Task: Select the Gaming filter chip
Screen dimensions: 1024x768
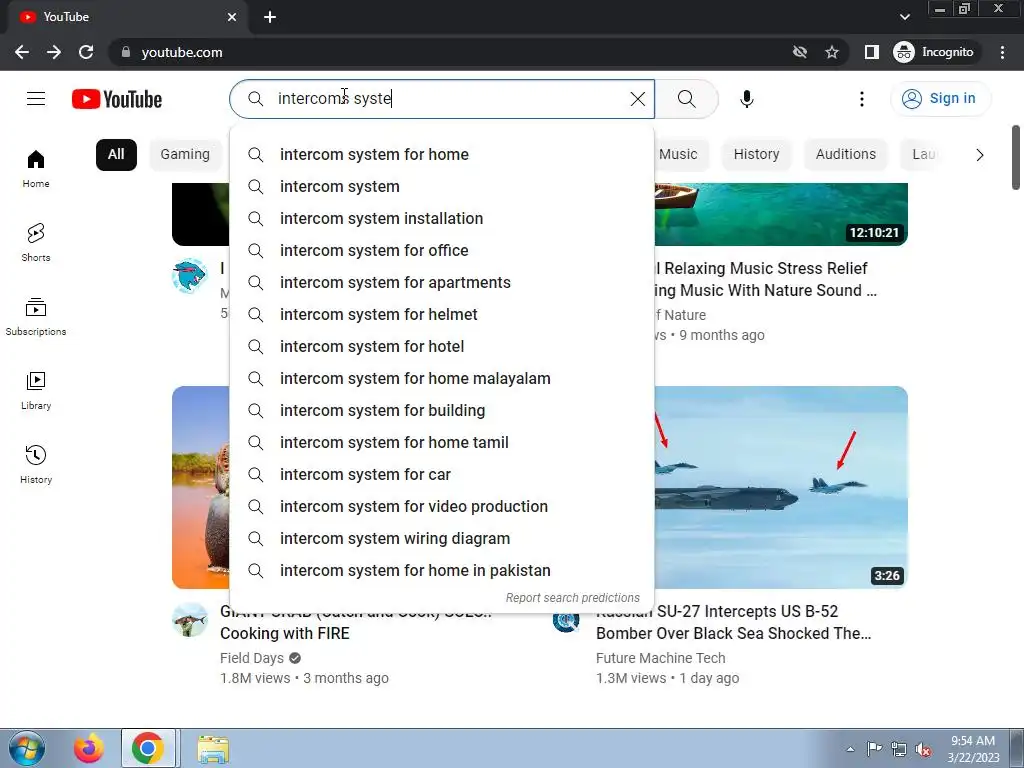Action: pos(185,155)
